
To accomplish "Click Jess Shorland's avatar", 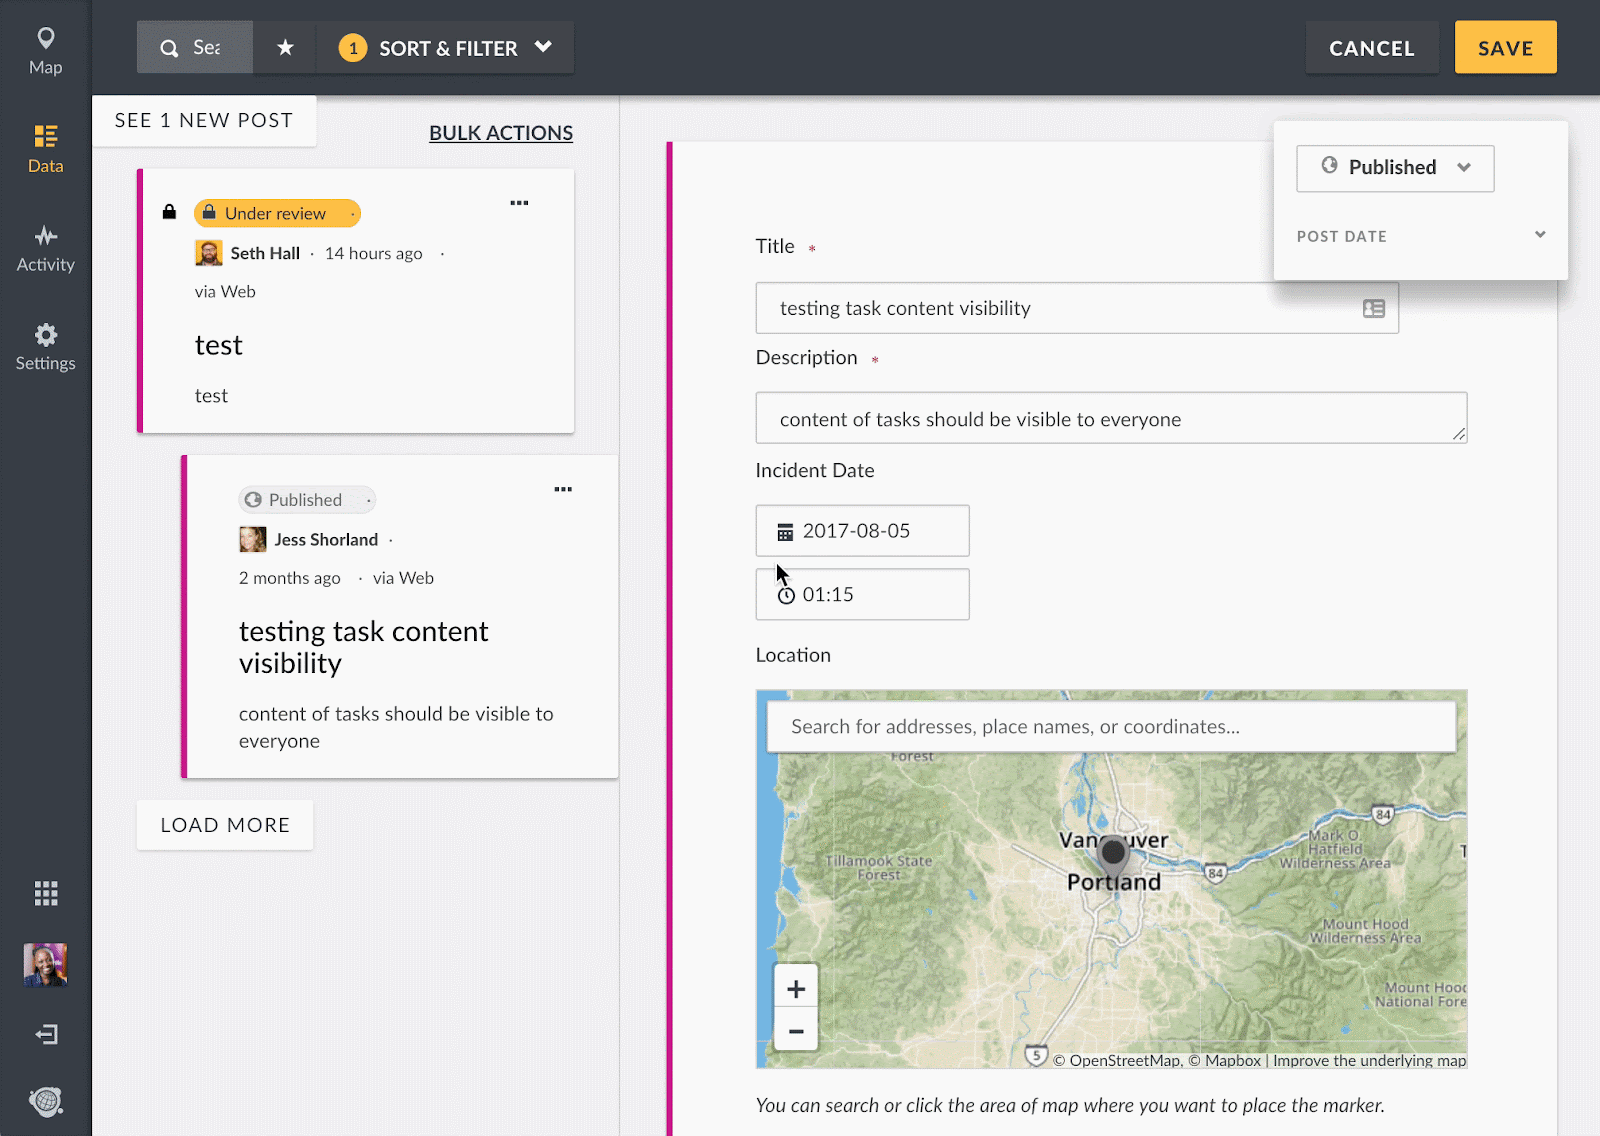I will 253,539.
